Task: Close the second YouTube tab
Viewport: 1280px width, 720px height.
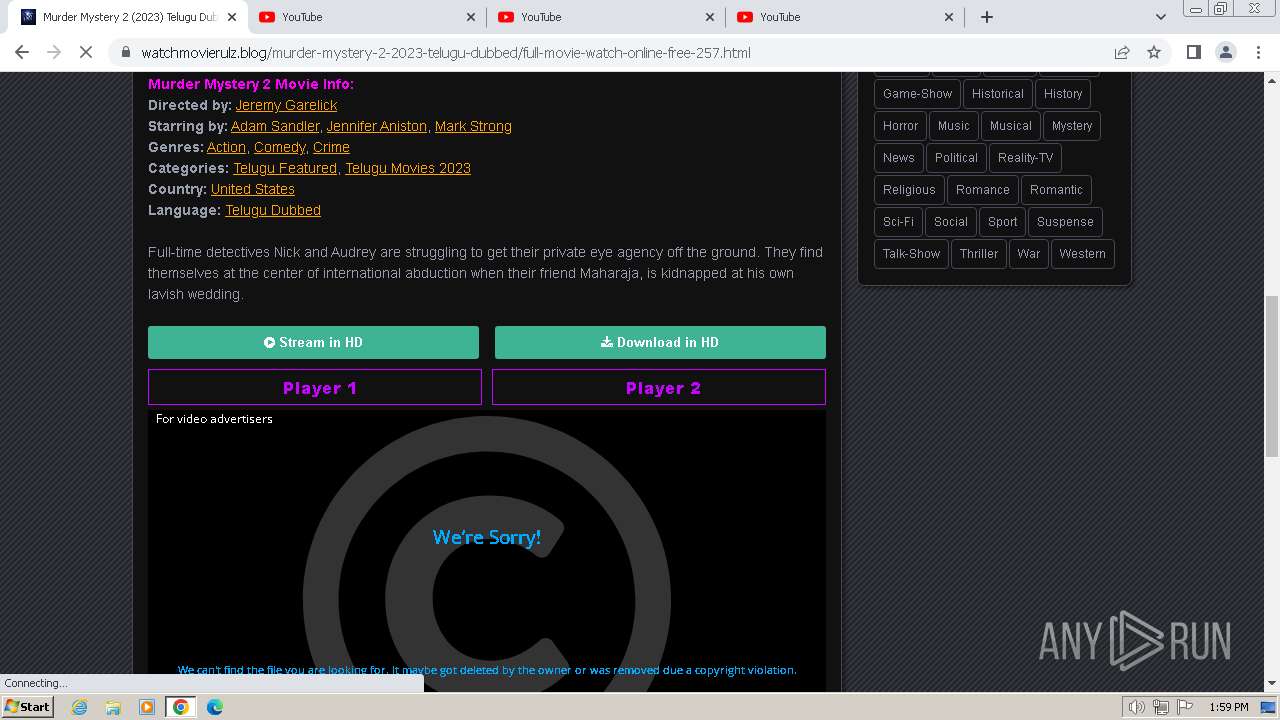Action: click(710, 17)
